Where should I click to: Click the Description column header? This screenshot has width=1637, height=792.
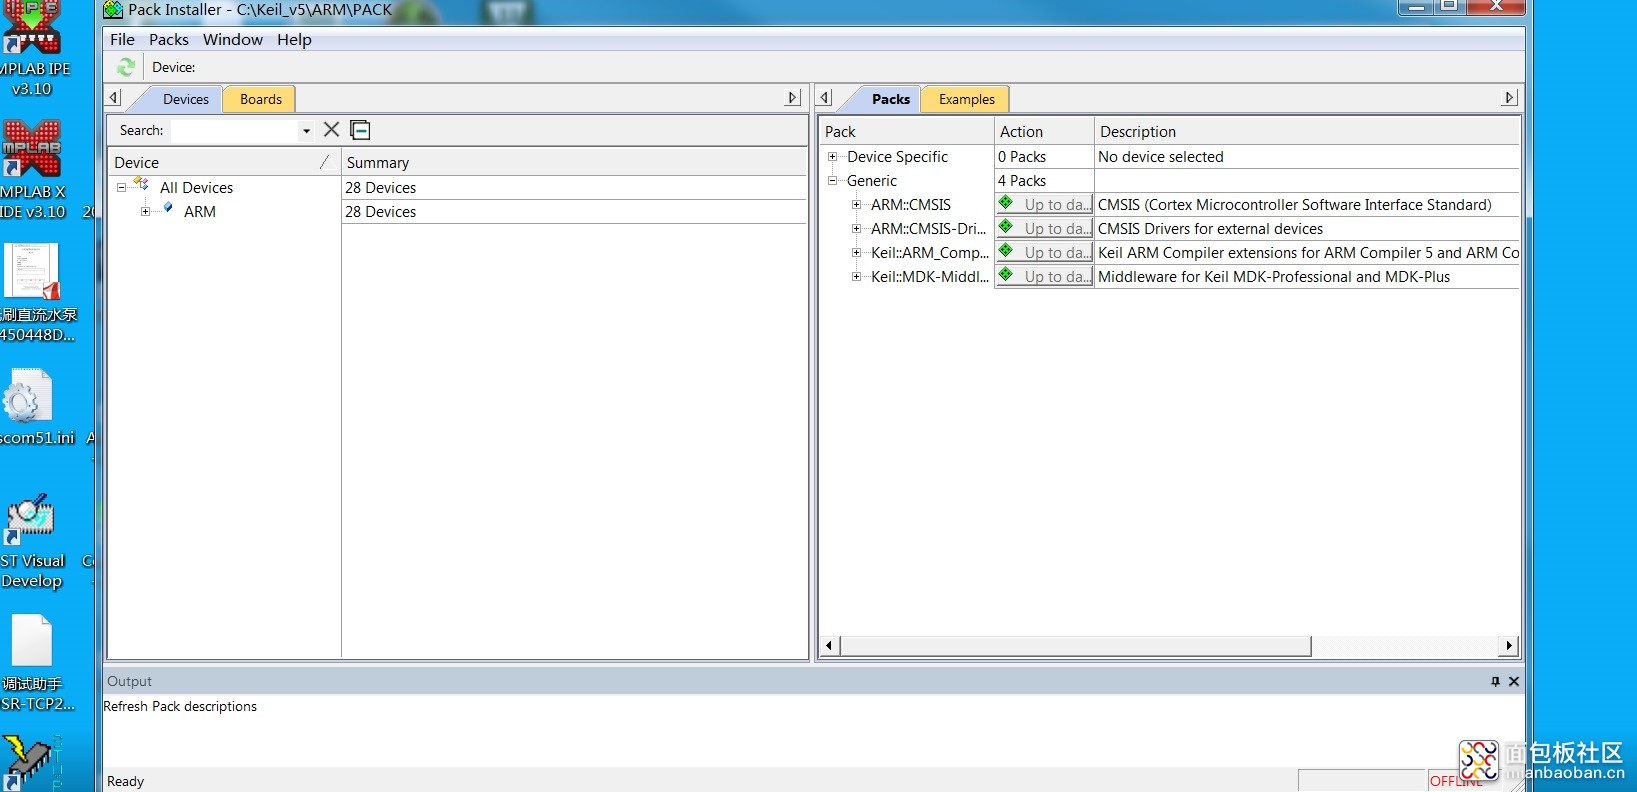1307,131
